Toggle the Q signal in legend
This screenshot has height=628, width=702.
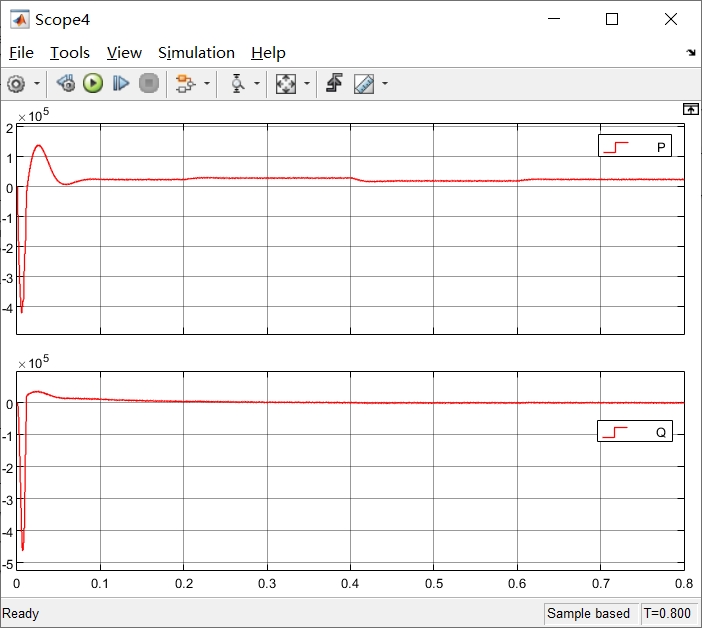[635, 431]
